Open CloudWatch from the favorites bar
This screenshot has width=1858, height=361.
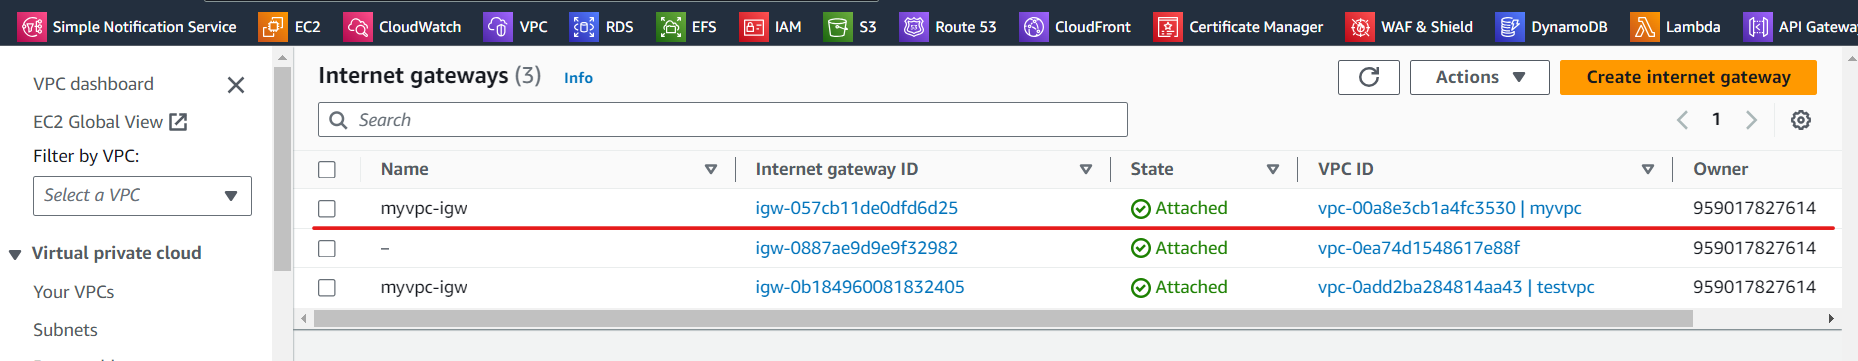[402, 27]
